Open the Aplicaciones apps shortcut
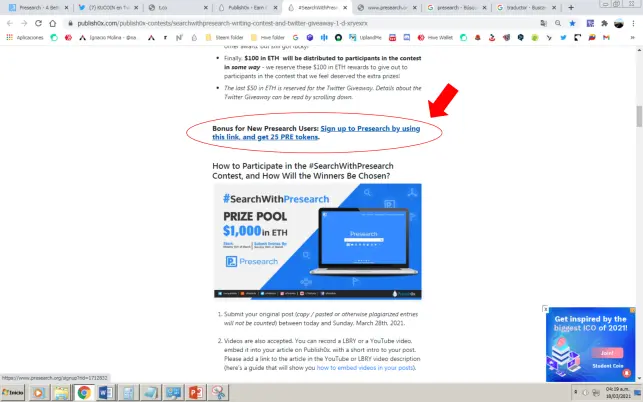The width and height of the screenshot is (643, 402). 25,37
